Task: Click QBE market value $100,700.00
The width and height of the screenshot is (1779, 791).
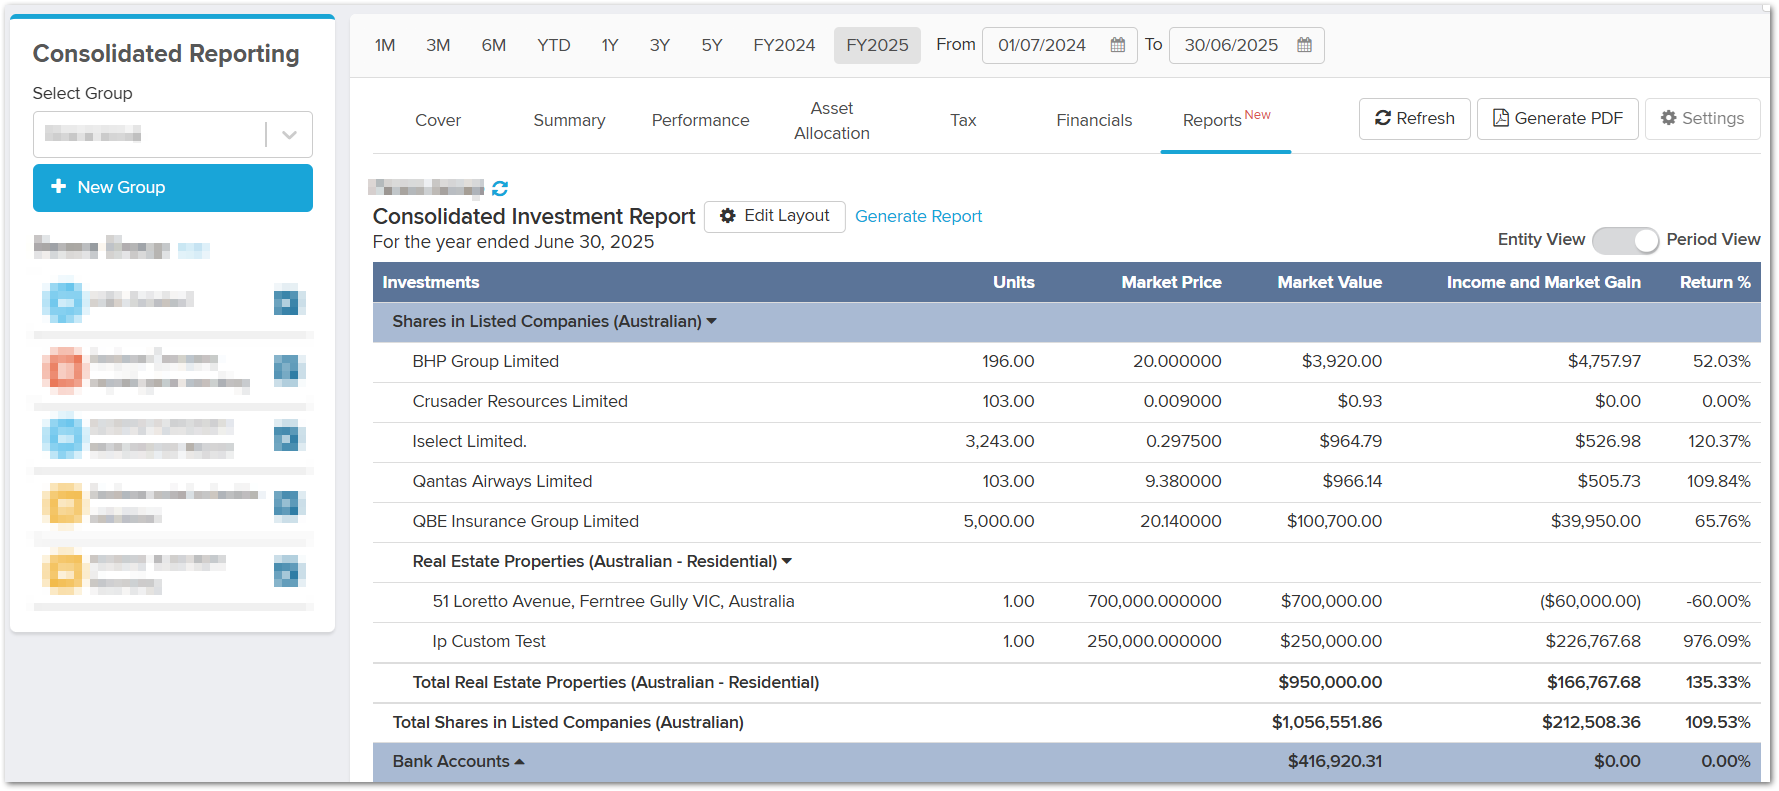Action: [1334, 522]
